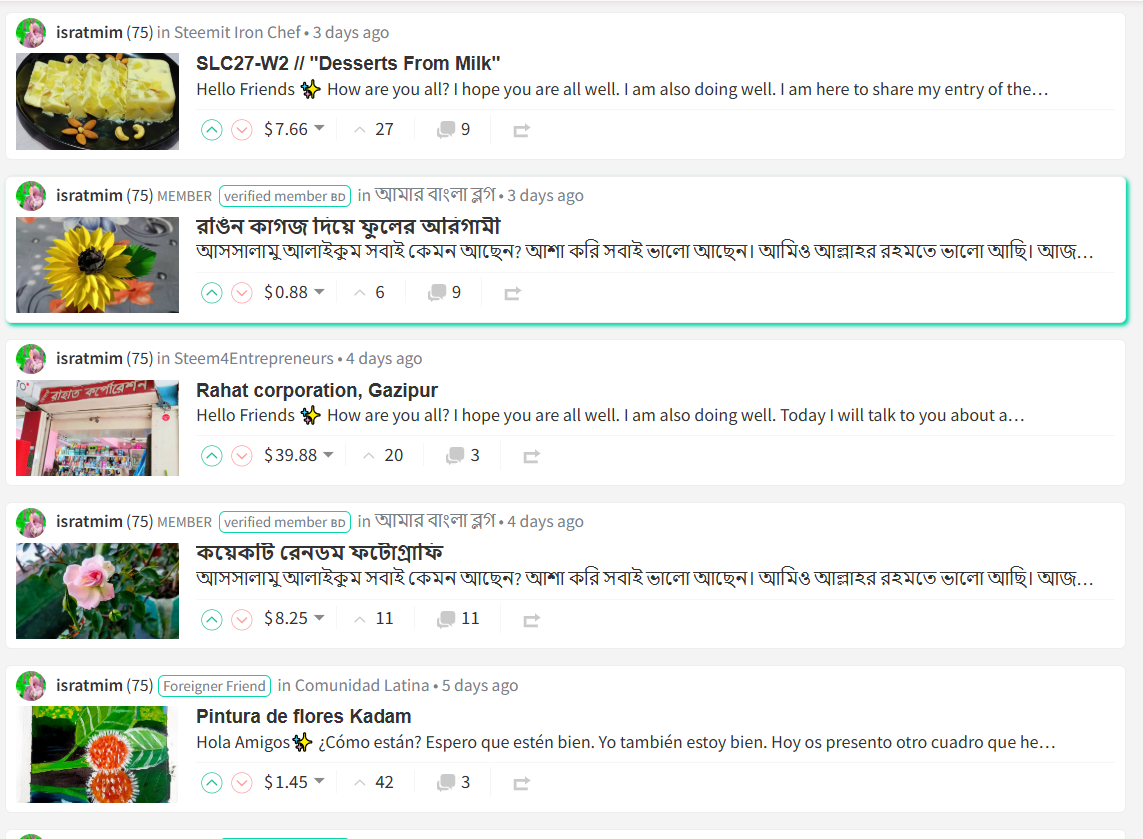Open the Rahat corporation, Gazipur post title
This screenshot has height=839, width=1143.
317,390
